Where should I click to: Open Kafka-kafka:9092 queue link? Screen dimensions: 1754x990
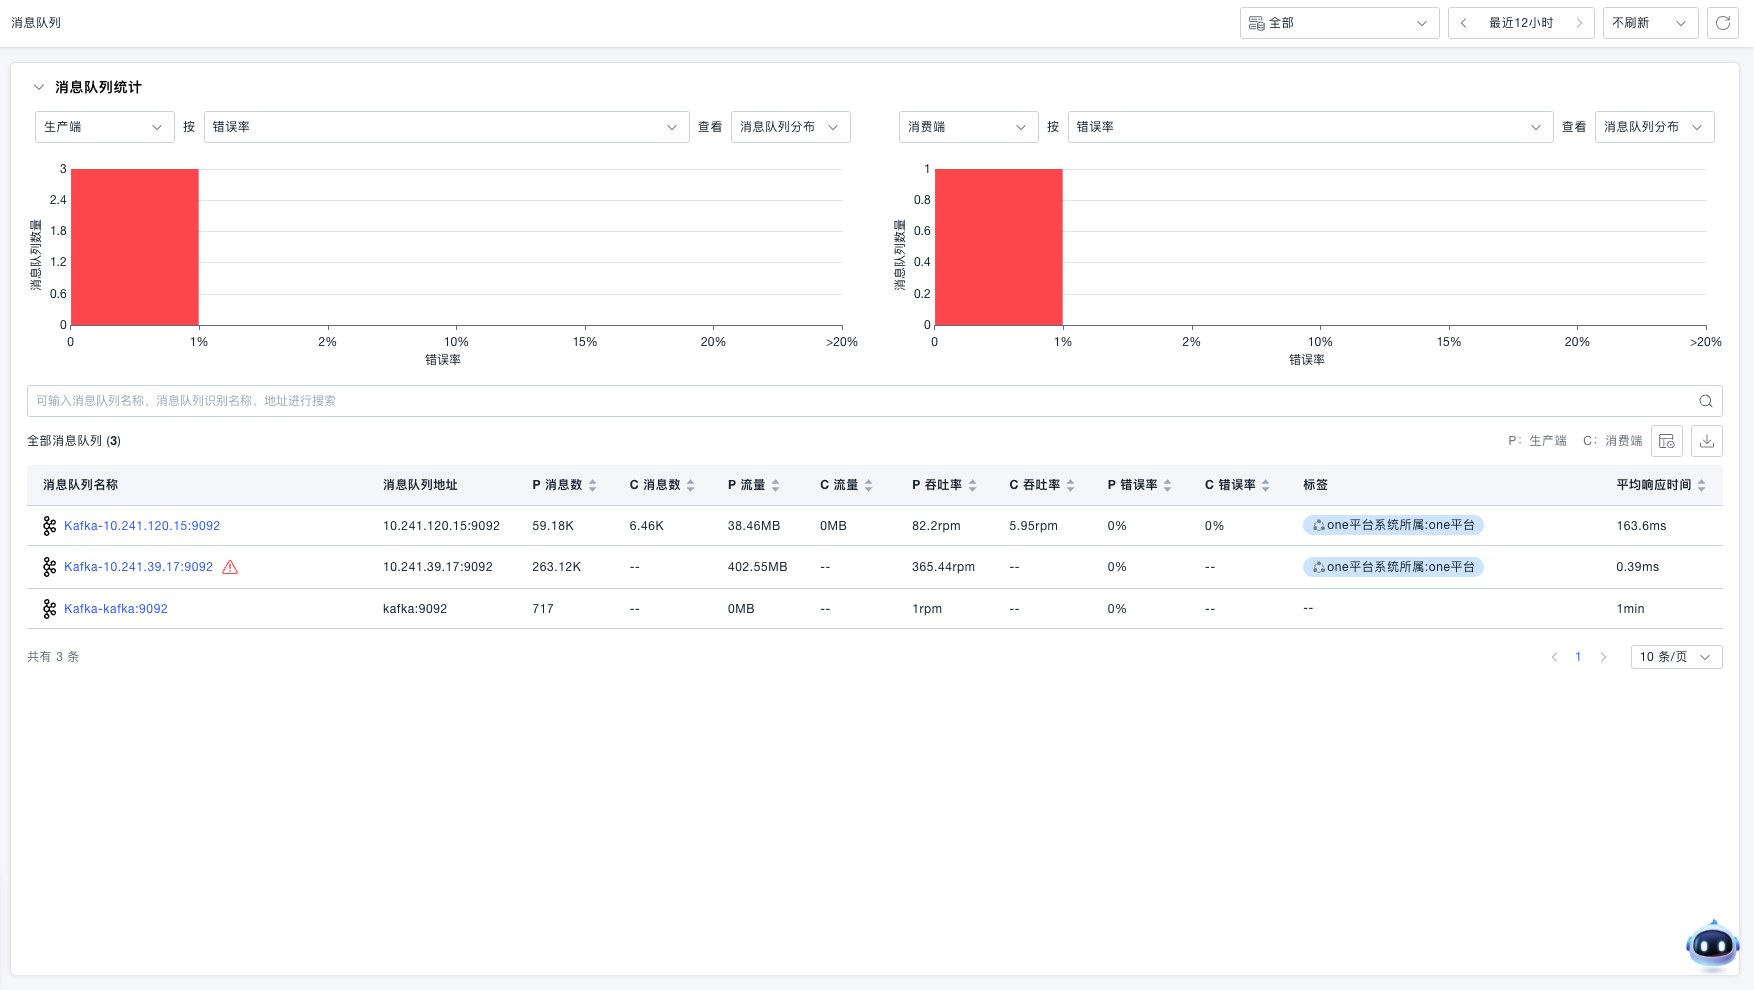coord(116,609)
